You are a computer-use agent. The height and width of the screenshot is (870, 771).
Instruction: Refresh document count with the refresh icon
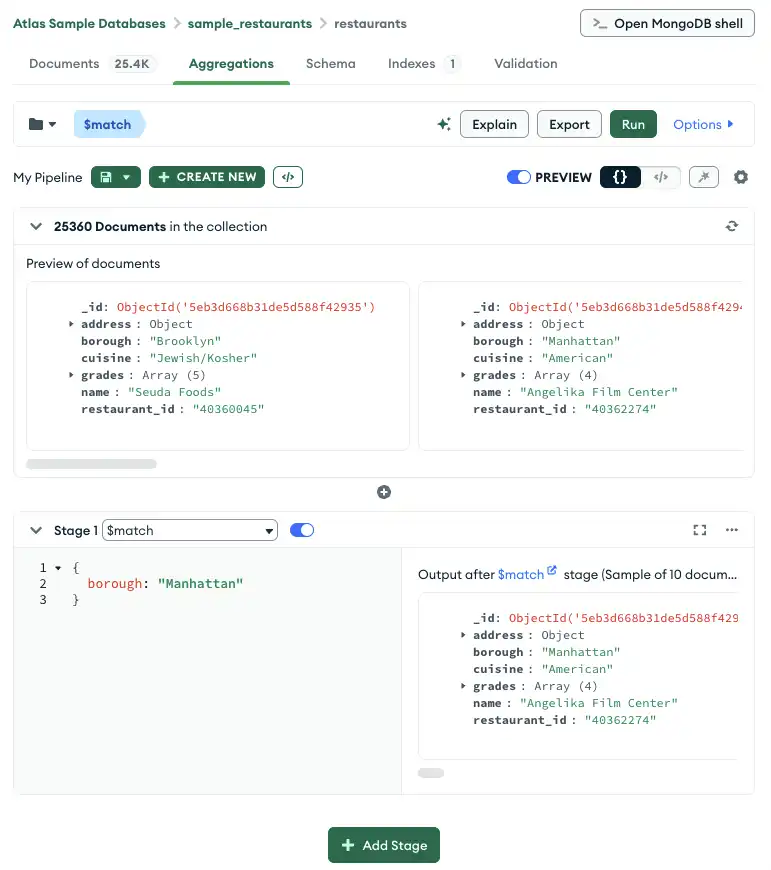[x=732, y=226]
